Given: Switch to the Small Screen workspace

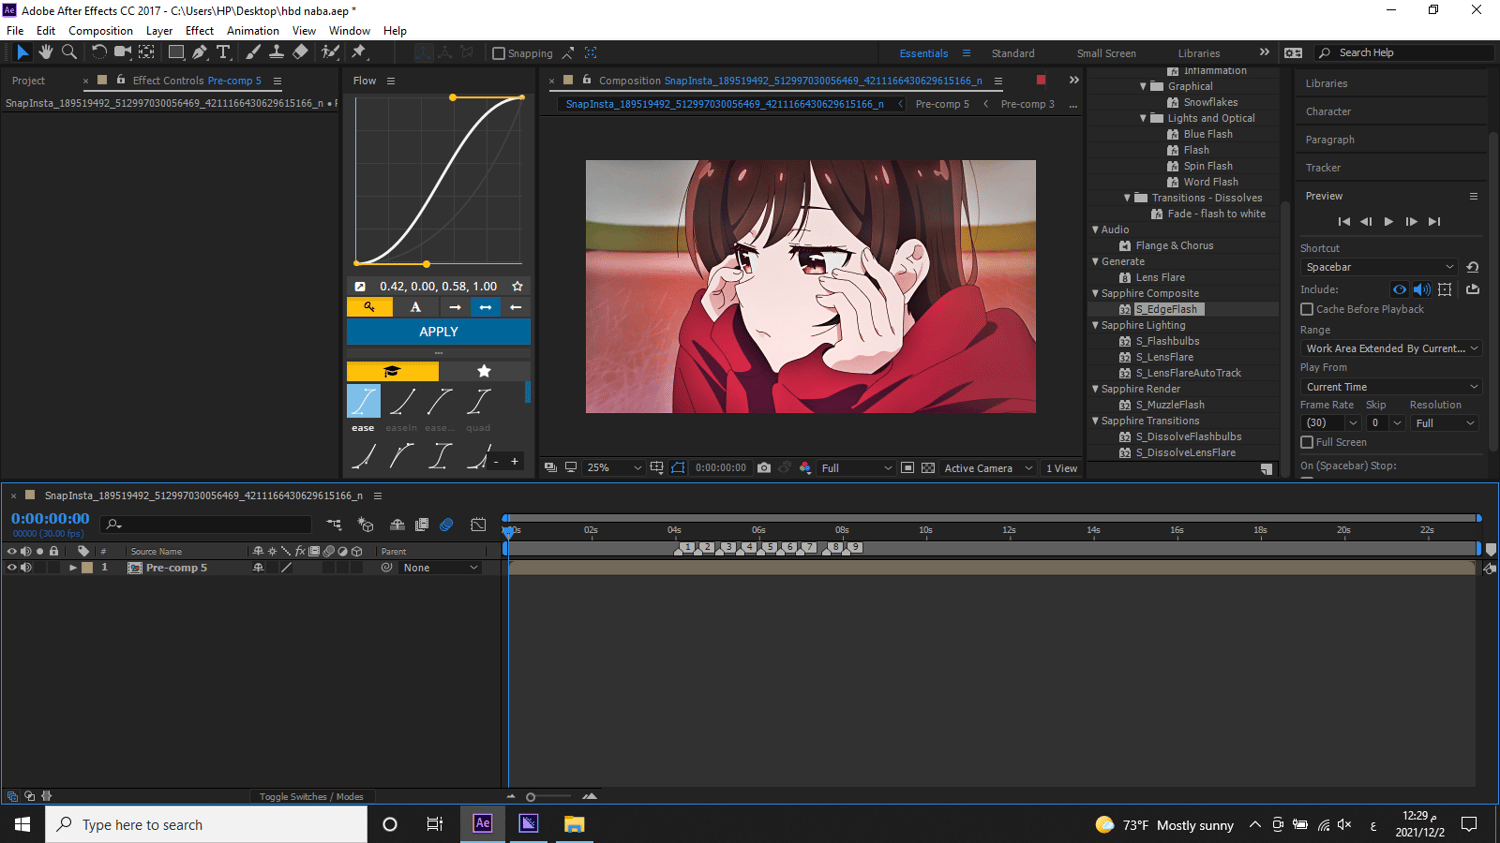Looking at the screenshot, I should point(1106,53).
